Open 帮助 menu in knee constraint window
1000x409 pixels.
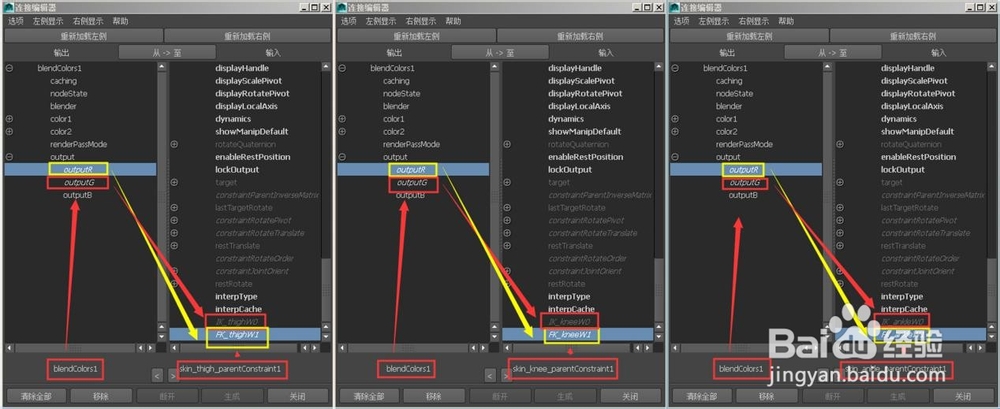pyautogui.click(x=453, y=21)
